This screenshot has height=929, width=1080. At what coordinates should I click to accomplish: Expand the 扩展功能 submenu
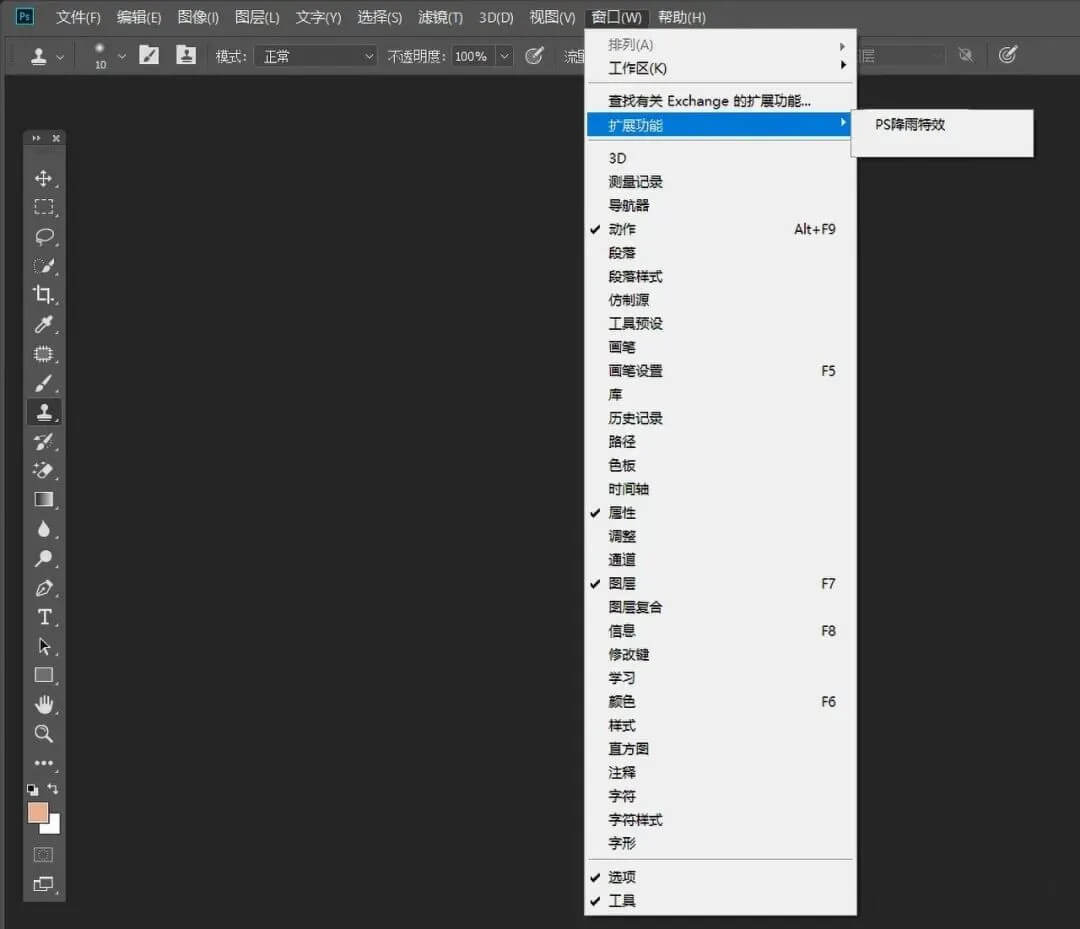(720, 125)
